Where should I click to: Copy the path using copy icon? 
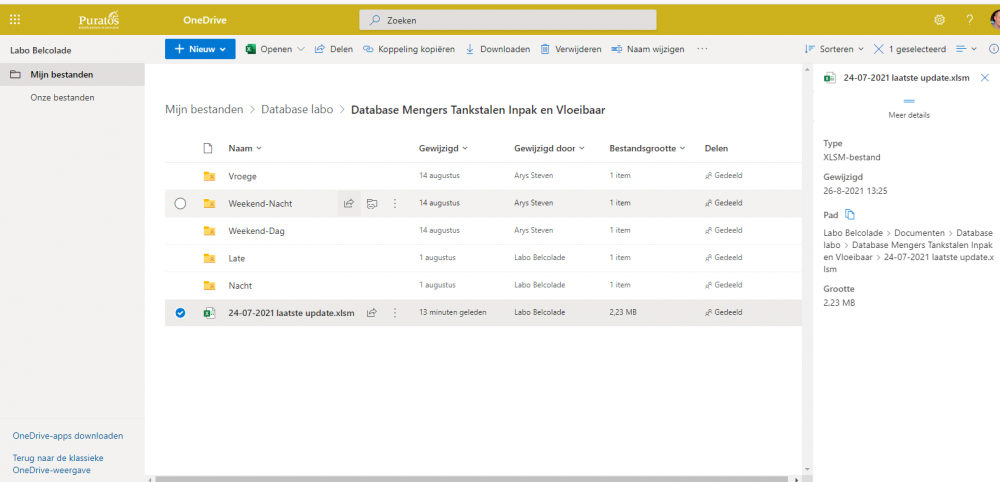[x=850, y=214]
